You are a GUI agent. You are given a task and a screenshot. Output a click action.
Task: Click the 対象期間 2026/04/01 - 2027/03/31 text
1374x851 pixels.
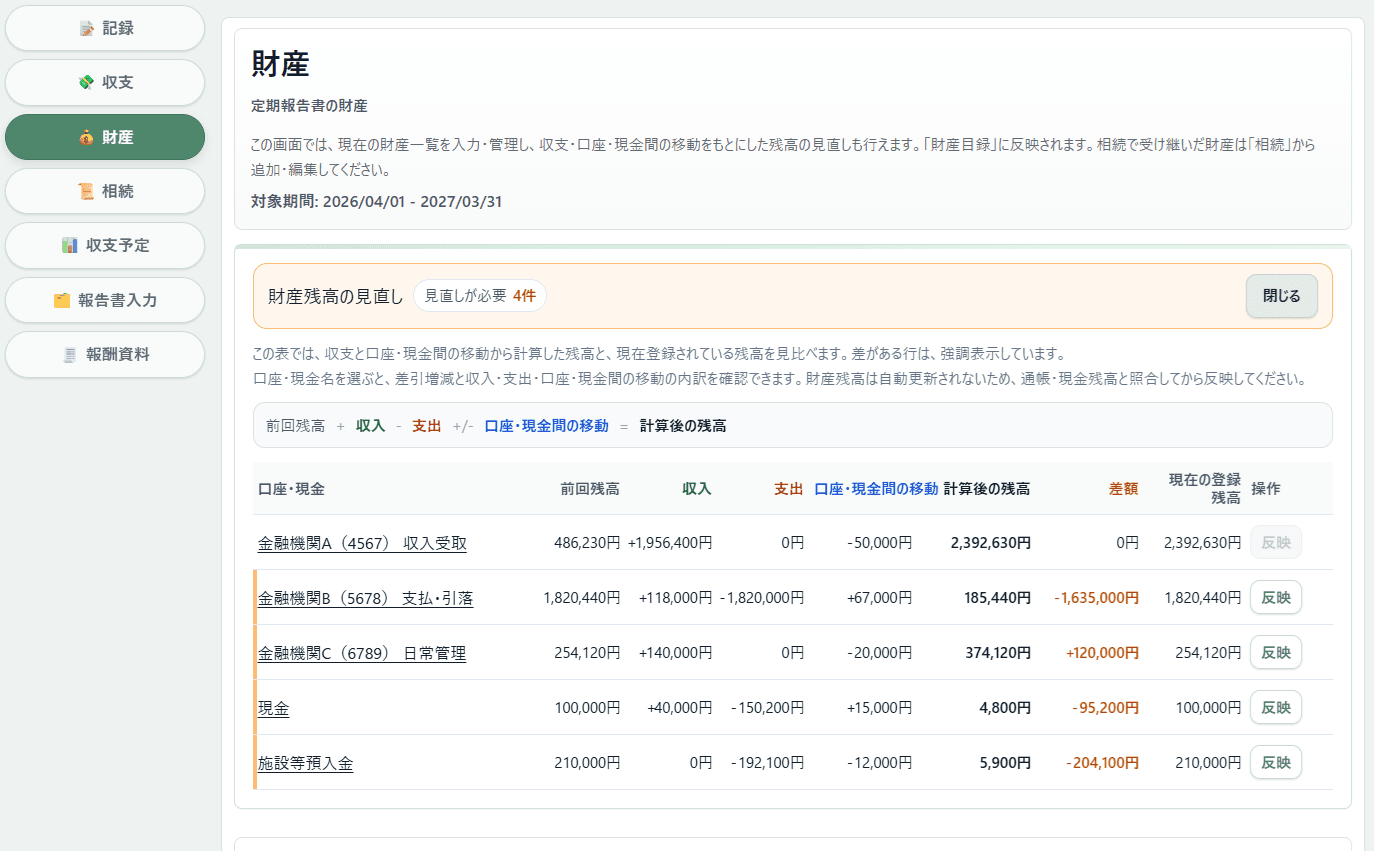click(x=377, y=202)
